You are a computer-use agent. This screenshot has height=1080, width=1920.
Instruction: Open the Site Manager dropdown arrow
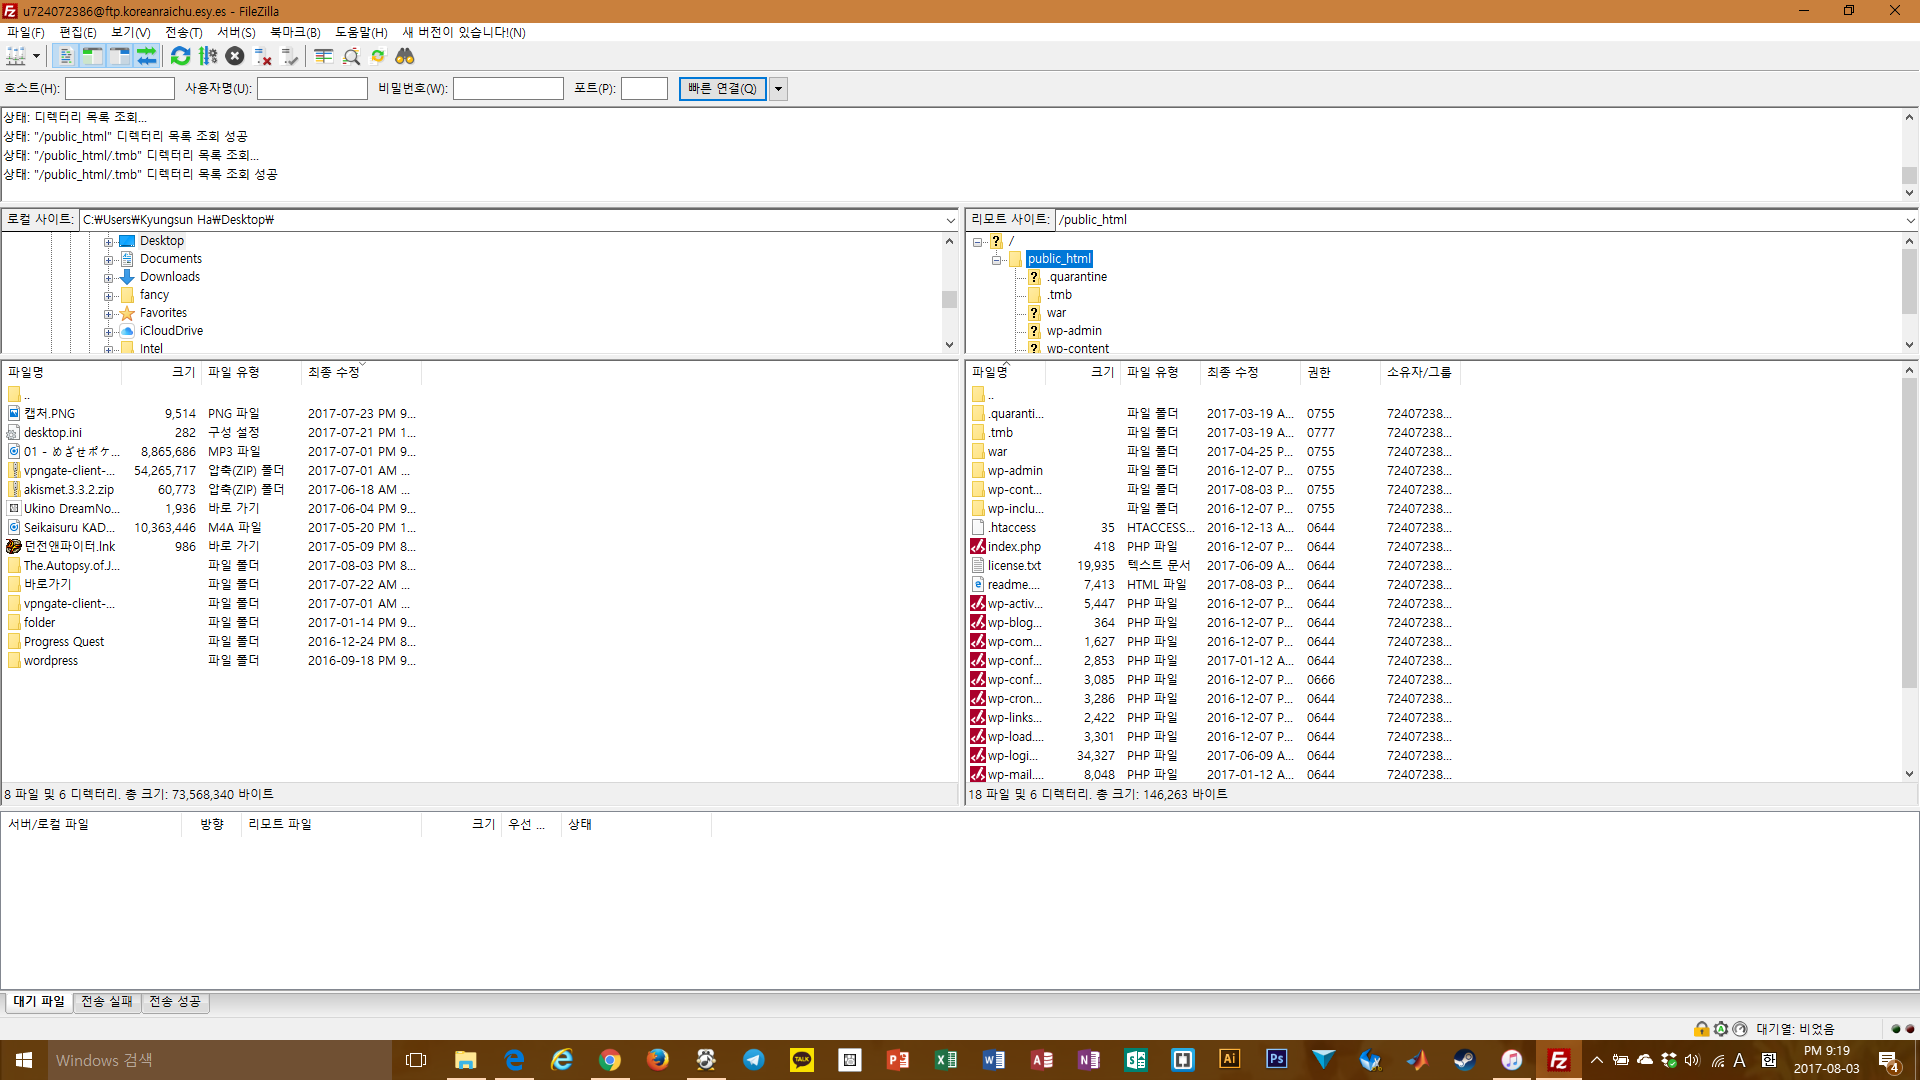coord(36,56)
